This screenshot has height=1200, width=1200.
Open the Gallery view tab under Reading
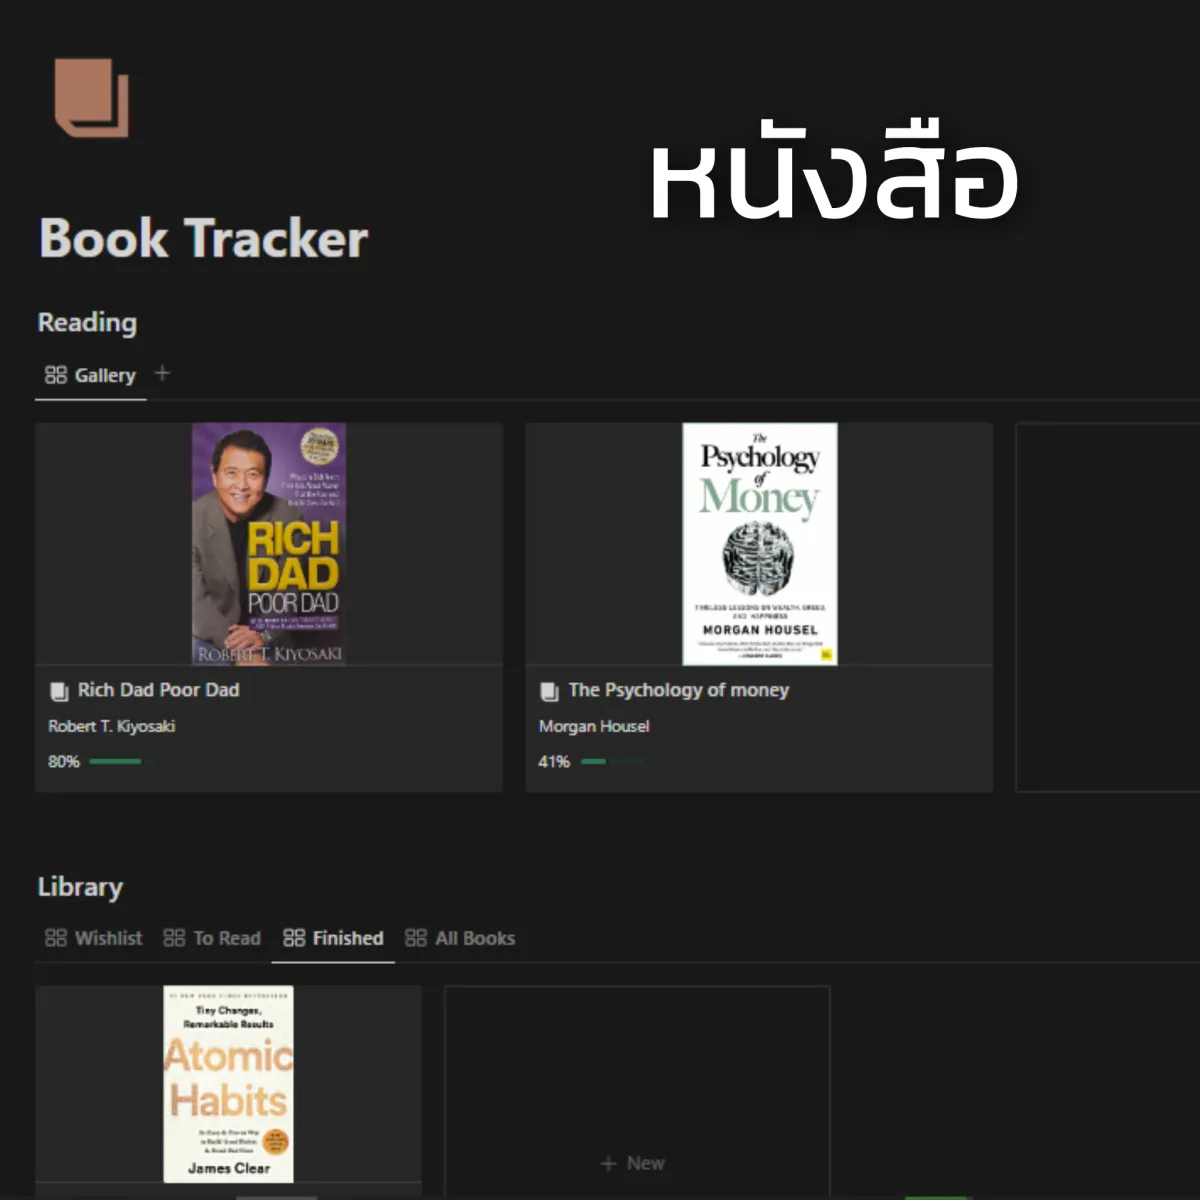(90, 375)
